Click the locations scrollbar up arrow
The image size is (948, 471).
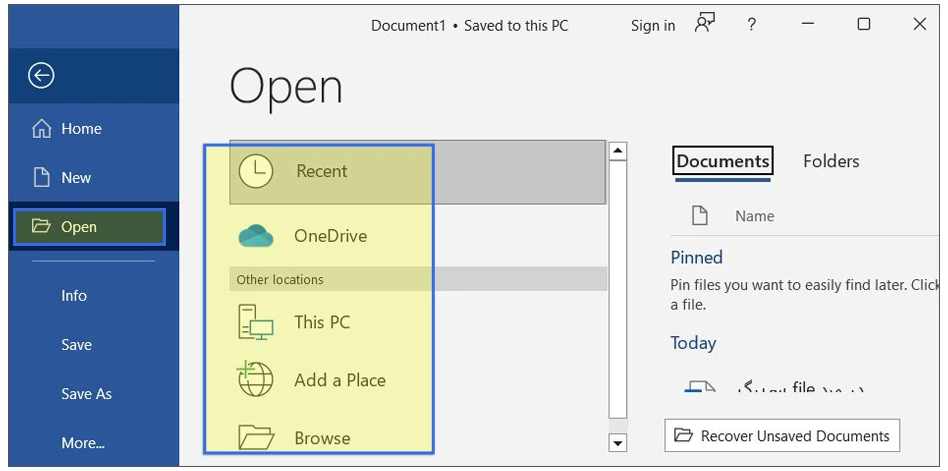(x=617, y=151)
